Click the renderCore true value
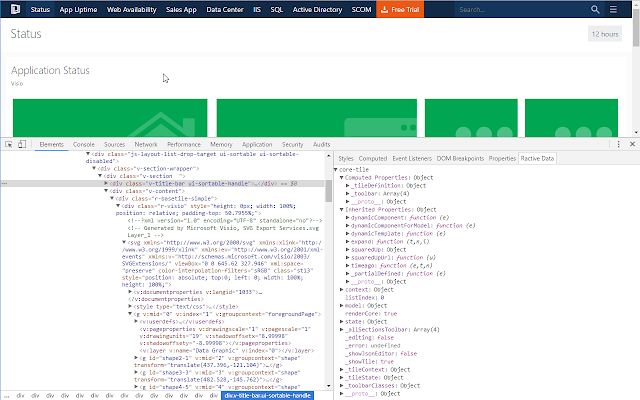 390,313
